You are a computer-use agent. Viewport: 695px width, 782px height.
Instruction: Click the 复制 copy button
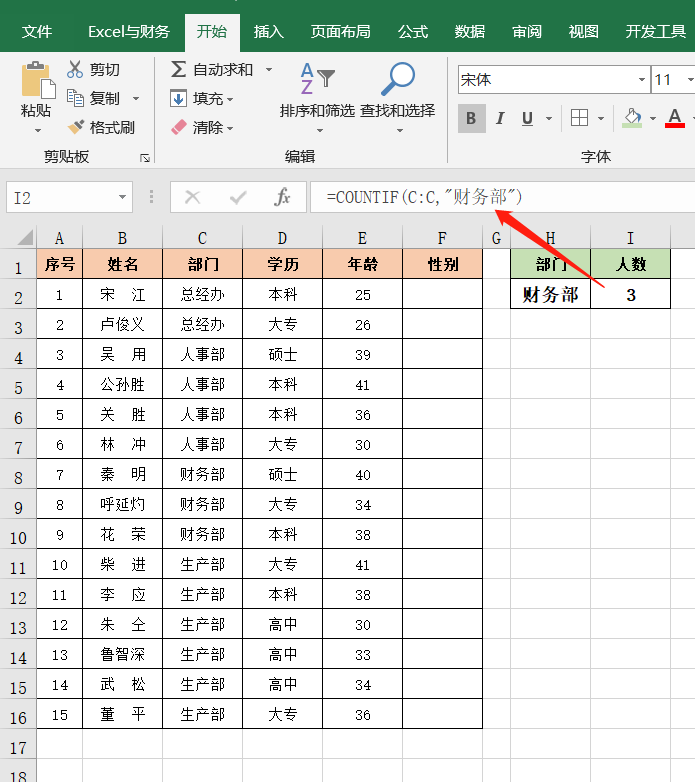tap(103, 99)
